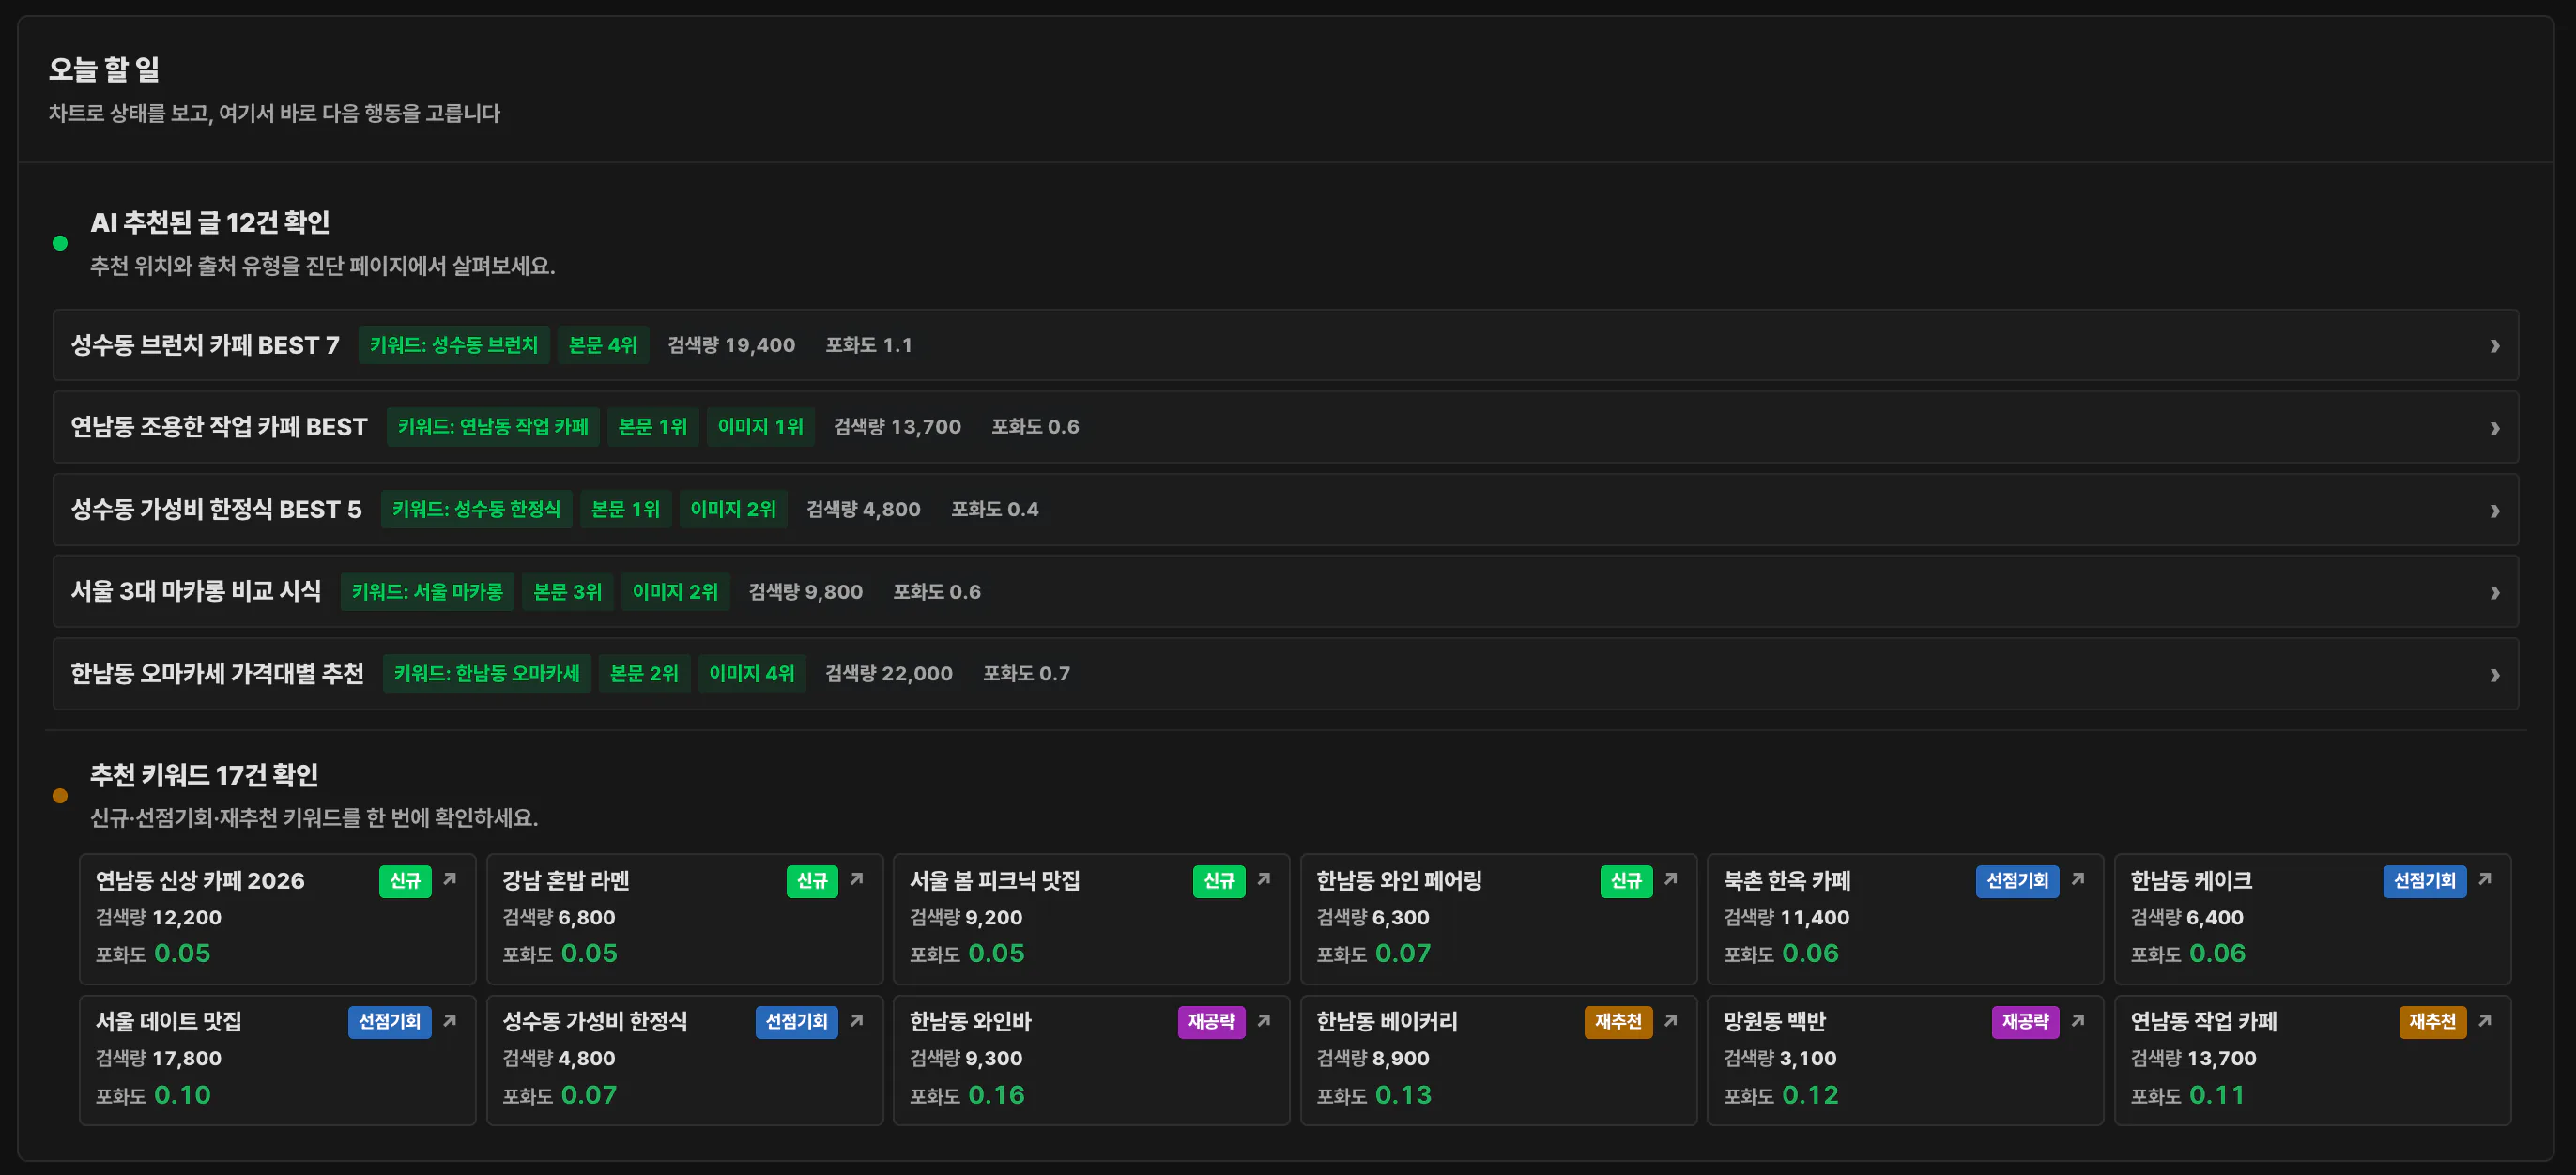Image resolution: width=2576 pixels, height=1175 pixels.
Task: Open external link arrow on 연남동 작업 카페 card
Action: [x=2485, y=1020]
